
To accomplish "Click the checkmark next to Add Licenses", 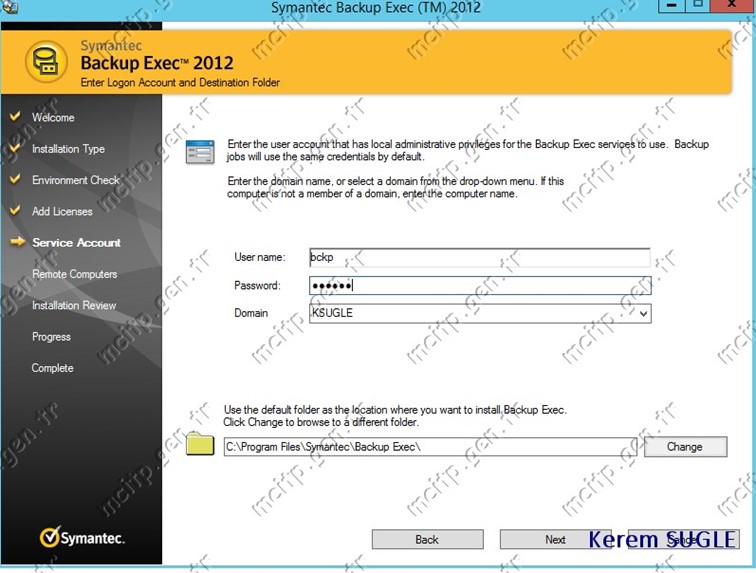I will pyautogui.click(x=15, y=210).
